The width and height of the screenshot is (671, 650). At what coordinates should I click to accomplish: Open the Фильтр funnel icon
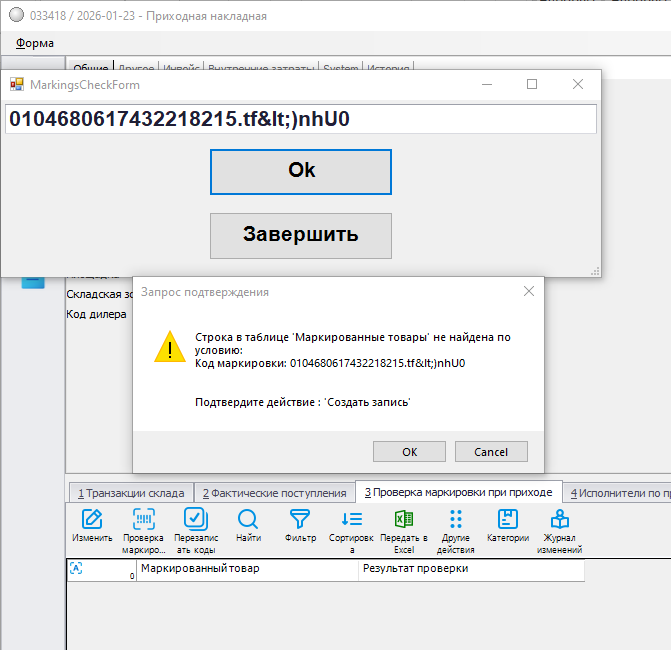pos(300,519)
